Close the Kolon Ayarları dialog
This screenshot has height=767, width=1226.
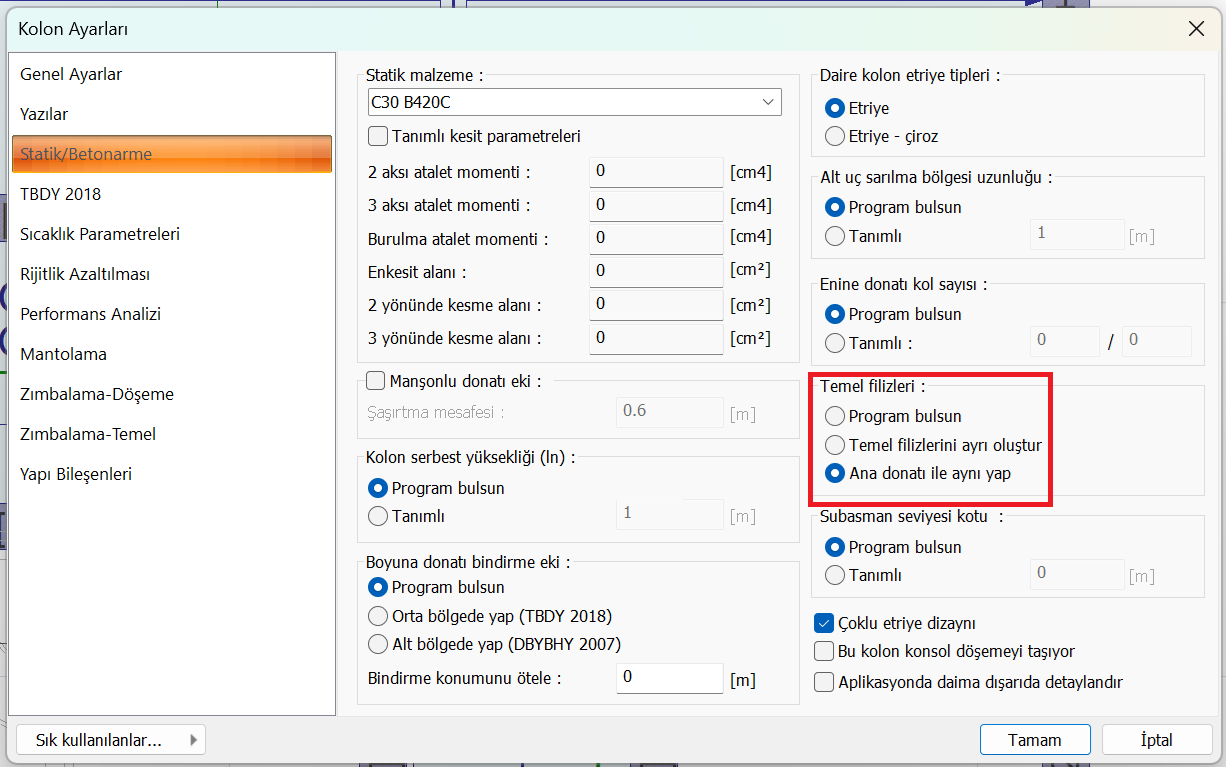pyautogui.click(x=1196, y=29)
